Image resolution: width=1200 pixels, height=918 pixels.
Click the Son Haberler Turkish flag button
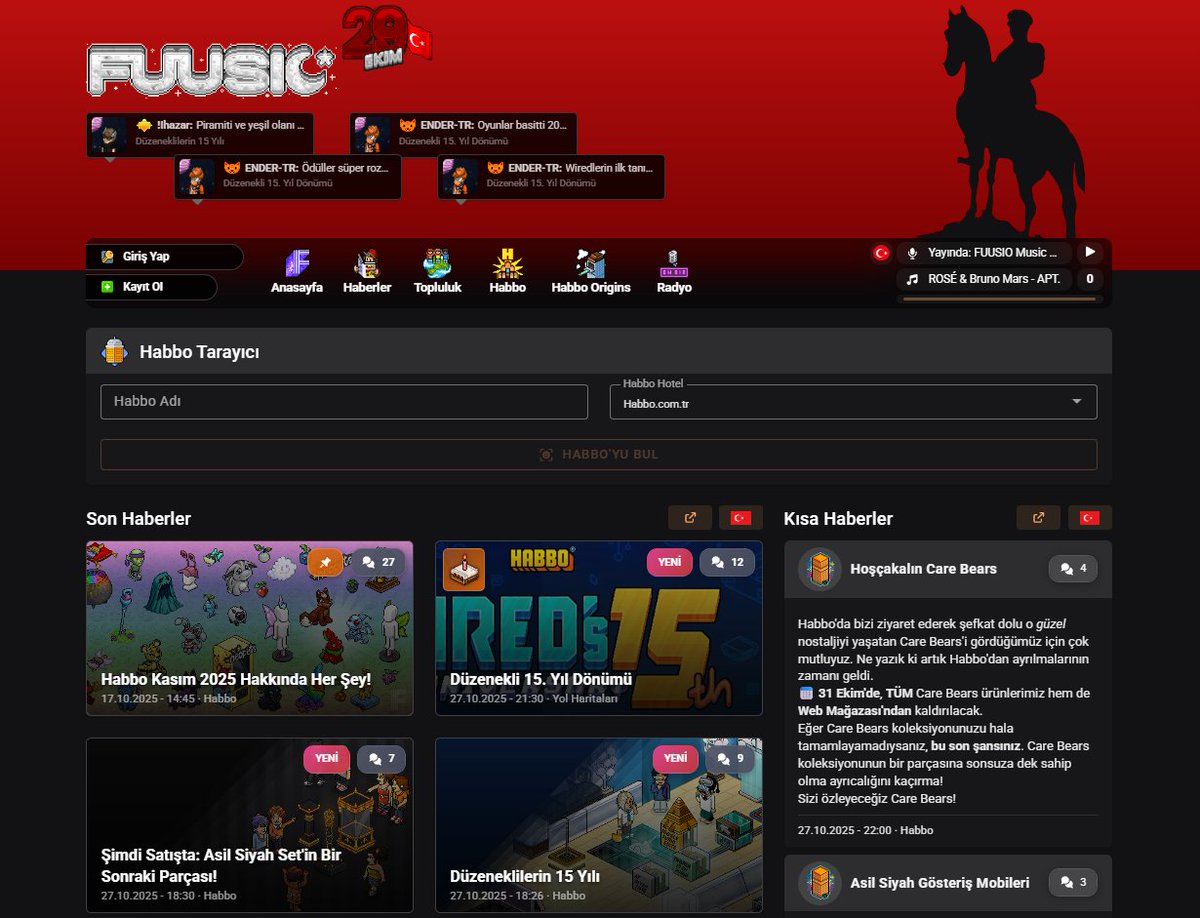740,517
